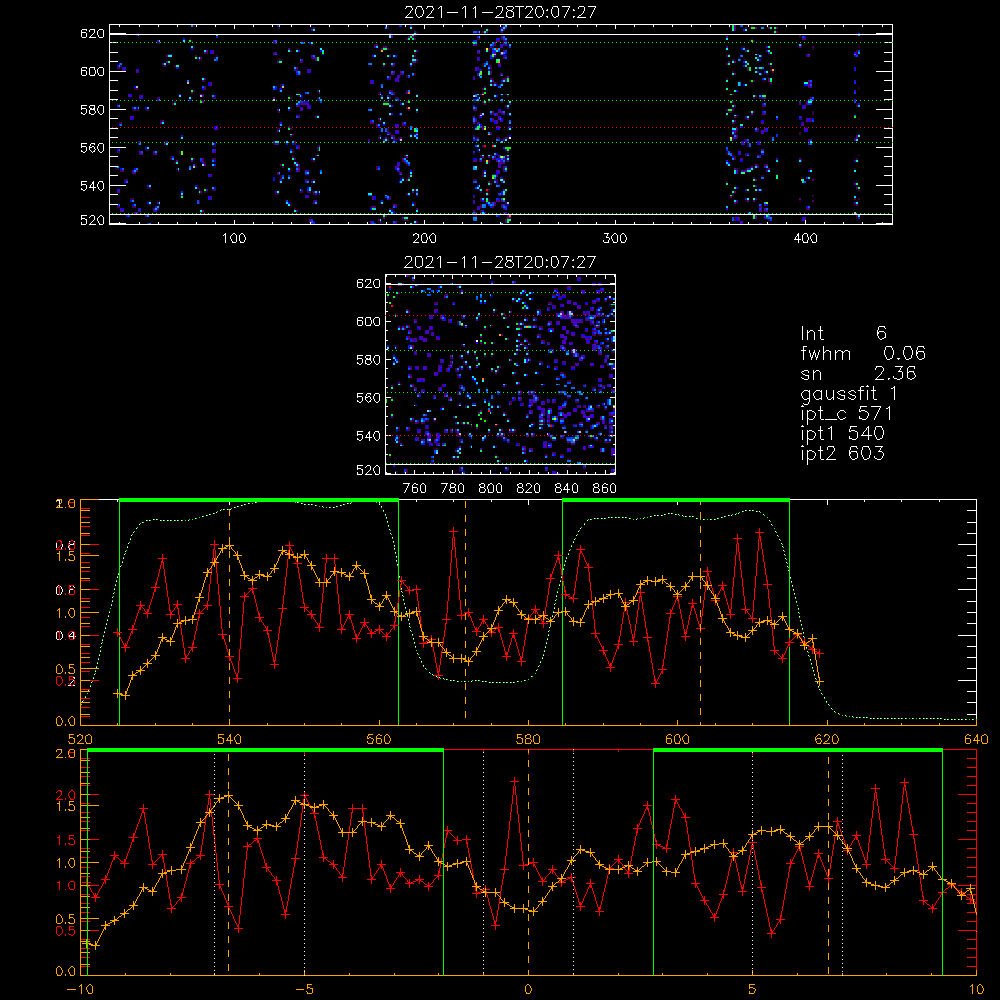Screen dimensions: 1000x1000
Task: Click y-axis label 520 of top spectrogram
Action: (92, 220)
